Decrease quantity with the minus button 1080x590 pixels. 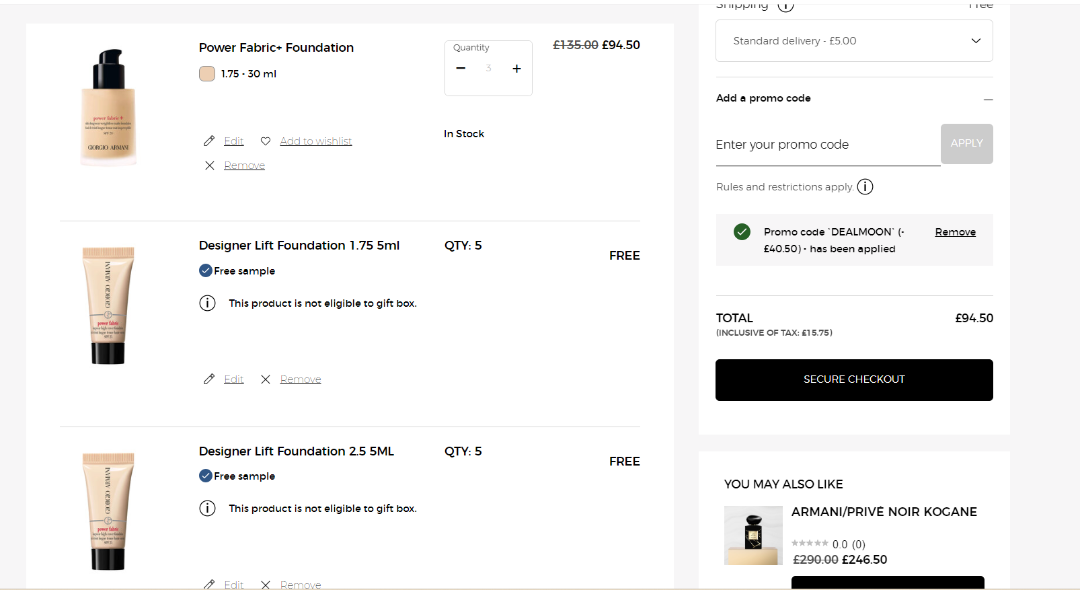click(461, 68)
